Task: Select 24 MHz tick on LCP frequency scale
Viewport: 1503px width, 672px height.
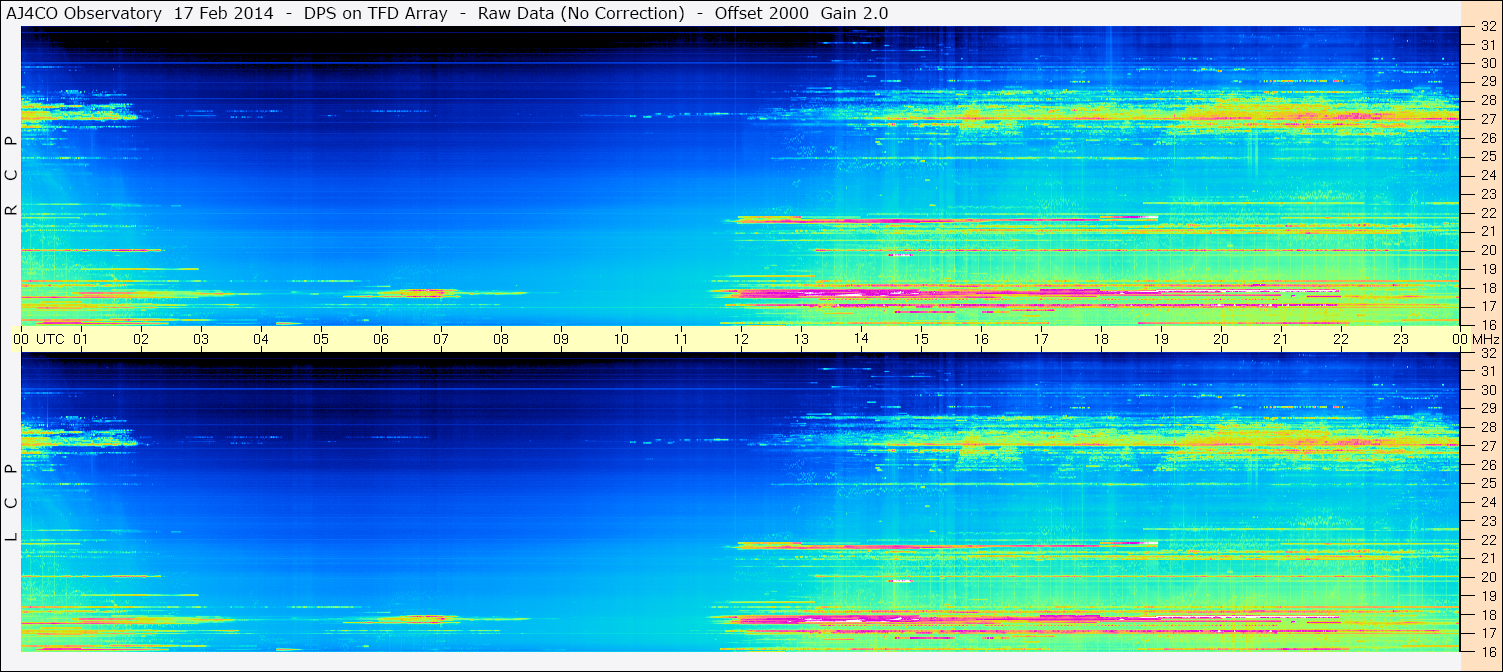Action: pyautogui.click(x=1487, y=502)
